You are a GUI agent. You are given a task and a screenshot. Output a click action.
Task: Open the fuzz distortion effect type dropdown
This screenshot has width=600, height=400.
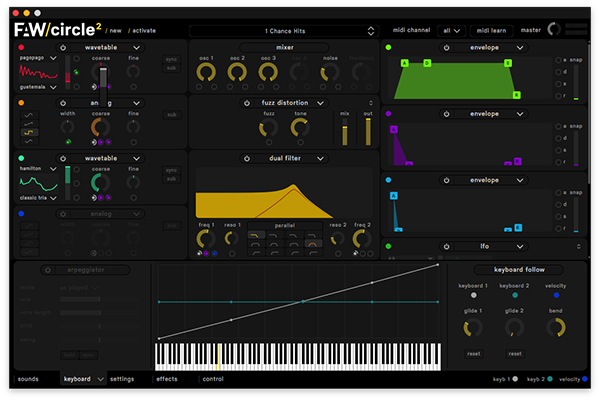320,103
